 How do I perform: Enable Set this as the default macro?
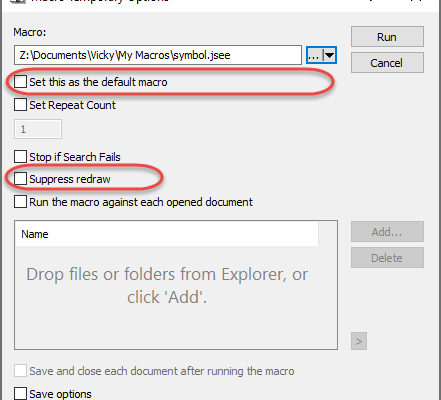(20, 82)
